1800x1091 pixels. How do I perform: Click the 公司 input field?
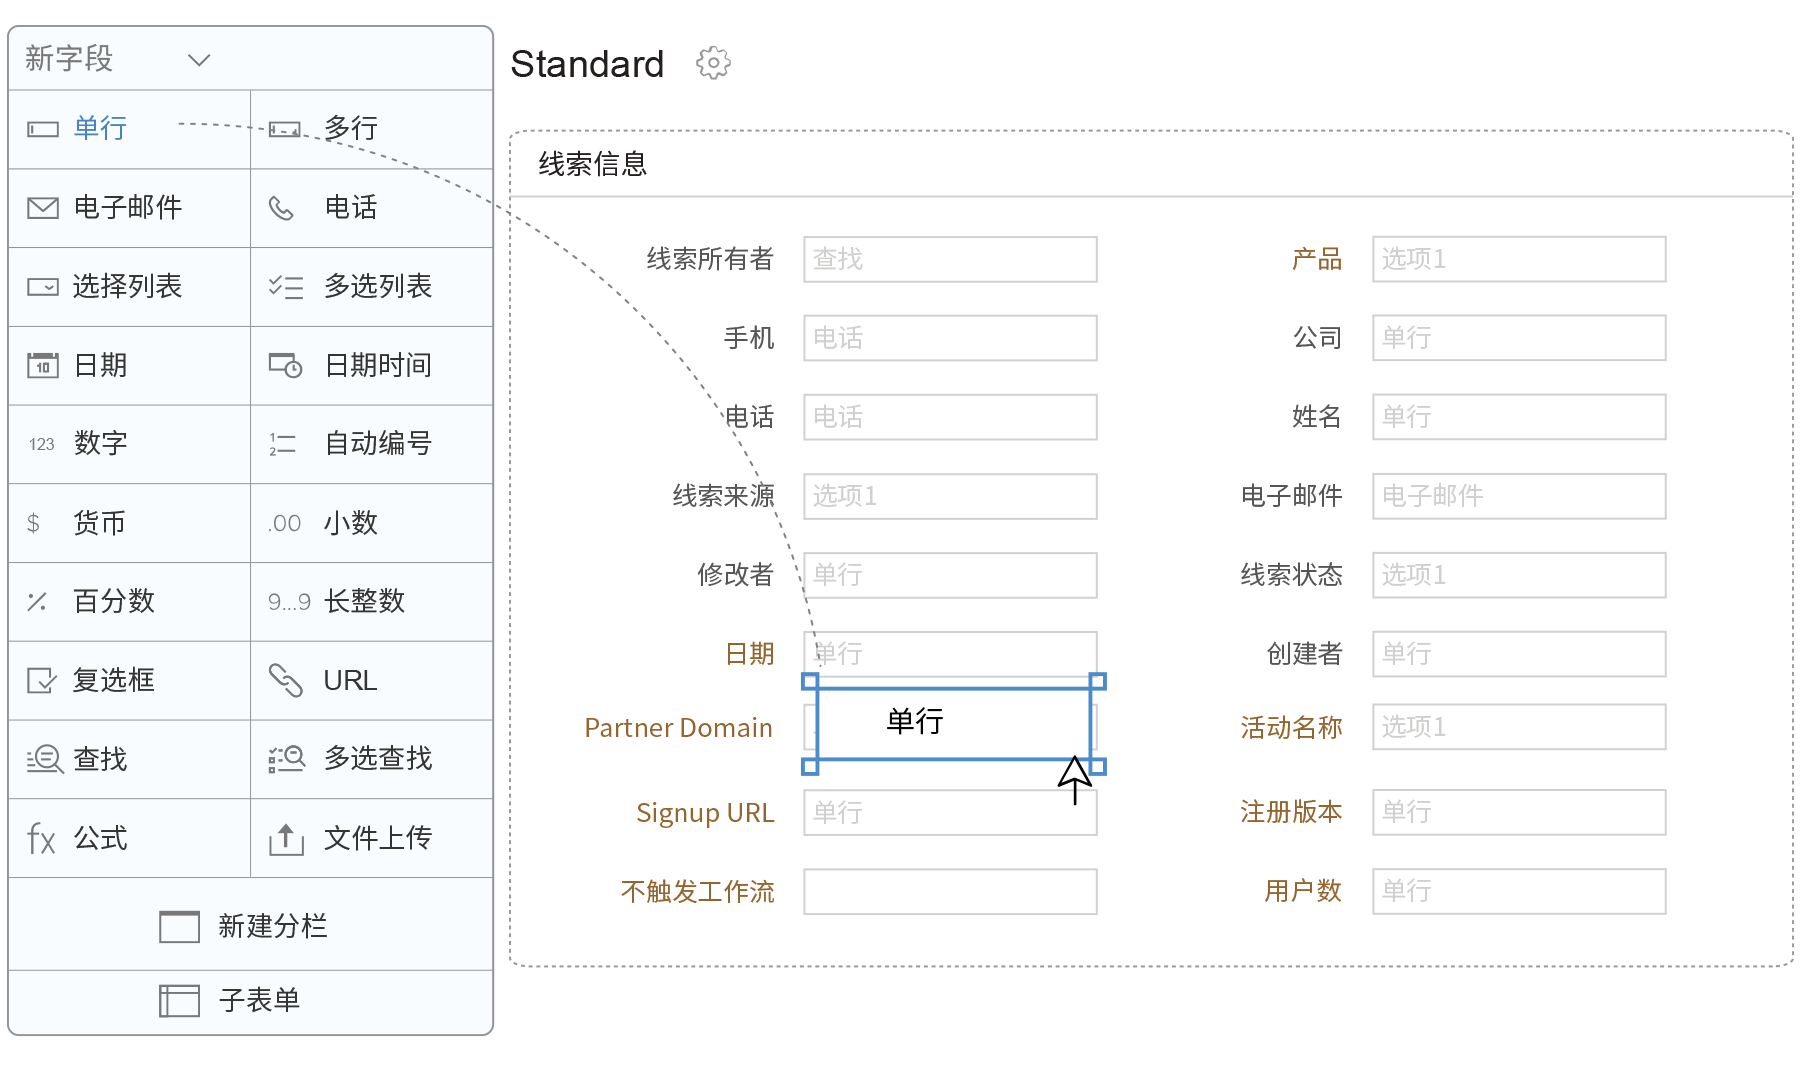(x=1519, y=338)
